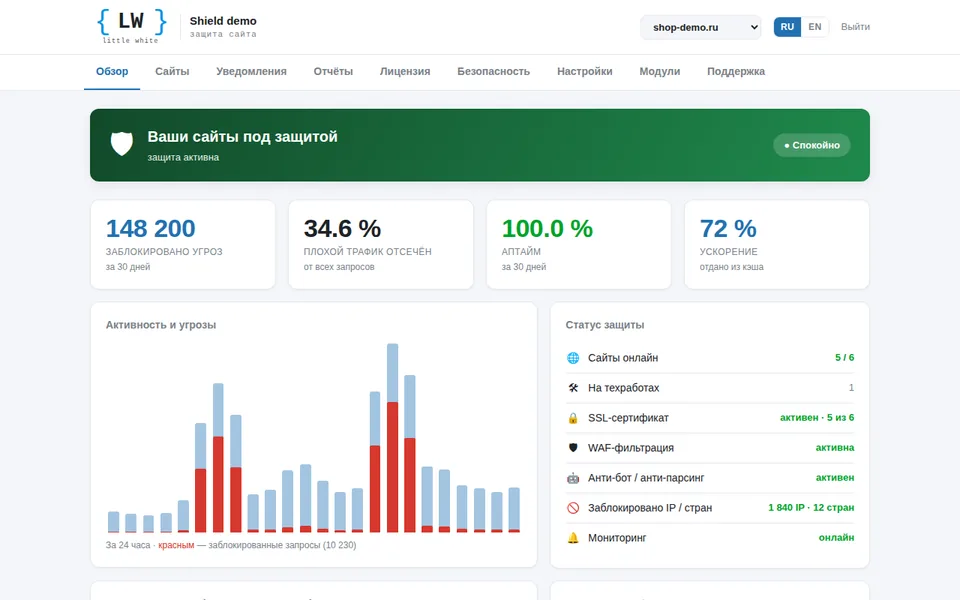Click the 34.6 % bad traffic card
The height and width of the screenshot is (600, 960).
pyautogui.click(x=381, y=244)
